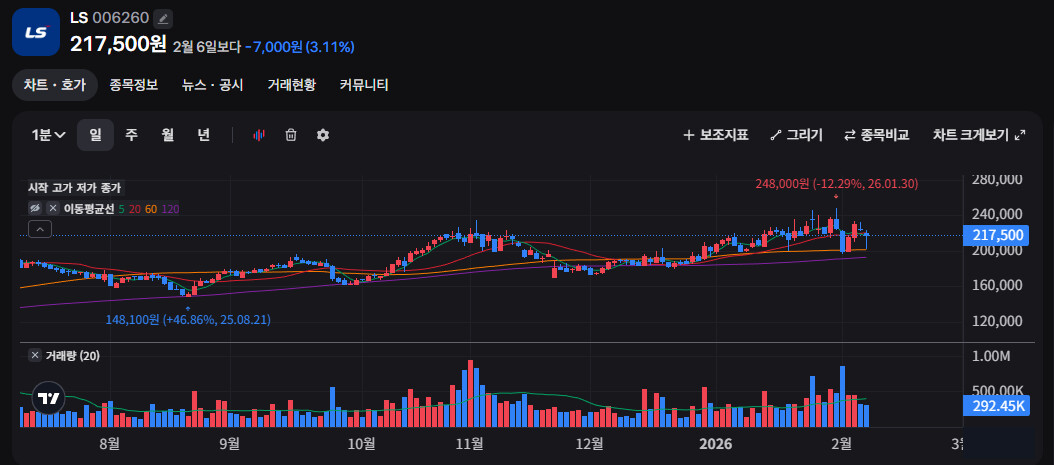Screen dimensions: 1054x465
Task: Click the green 5 moving average value
Action: (121, 209)
